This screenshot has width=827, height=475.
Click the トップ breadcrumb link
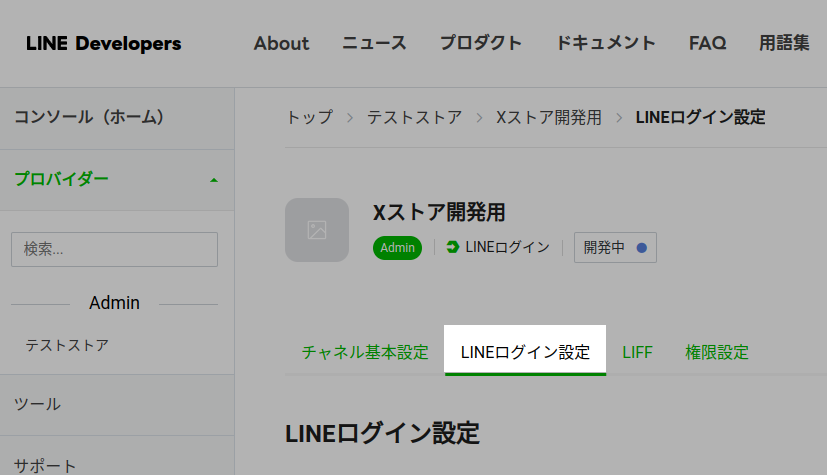pos(309,117)
